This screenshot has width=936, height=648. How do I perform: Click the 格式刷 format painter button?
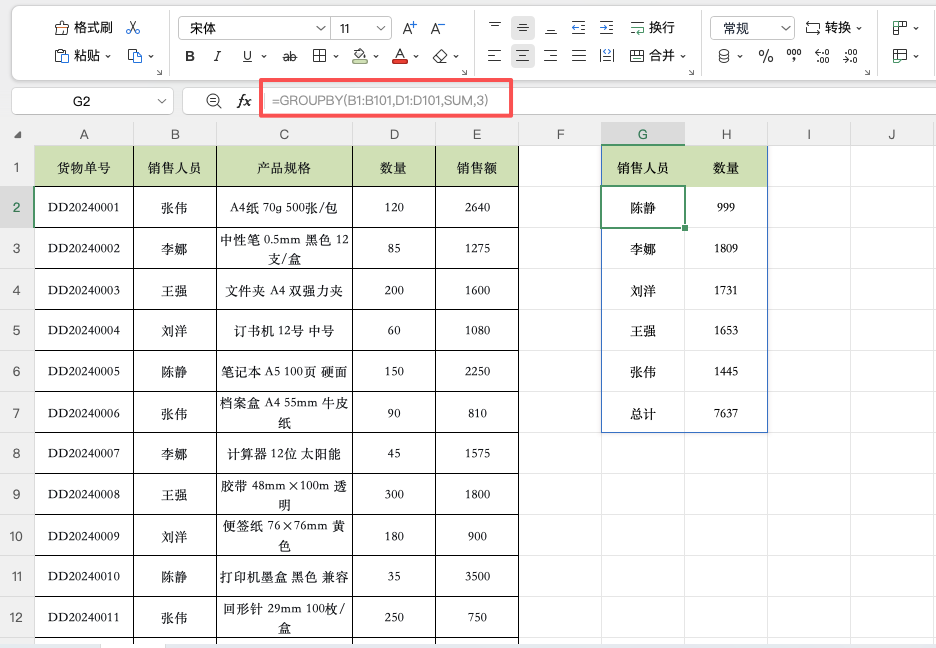coord(84,27)
